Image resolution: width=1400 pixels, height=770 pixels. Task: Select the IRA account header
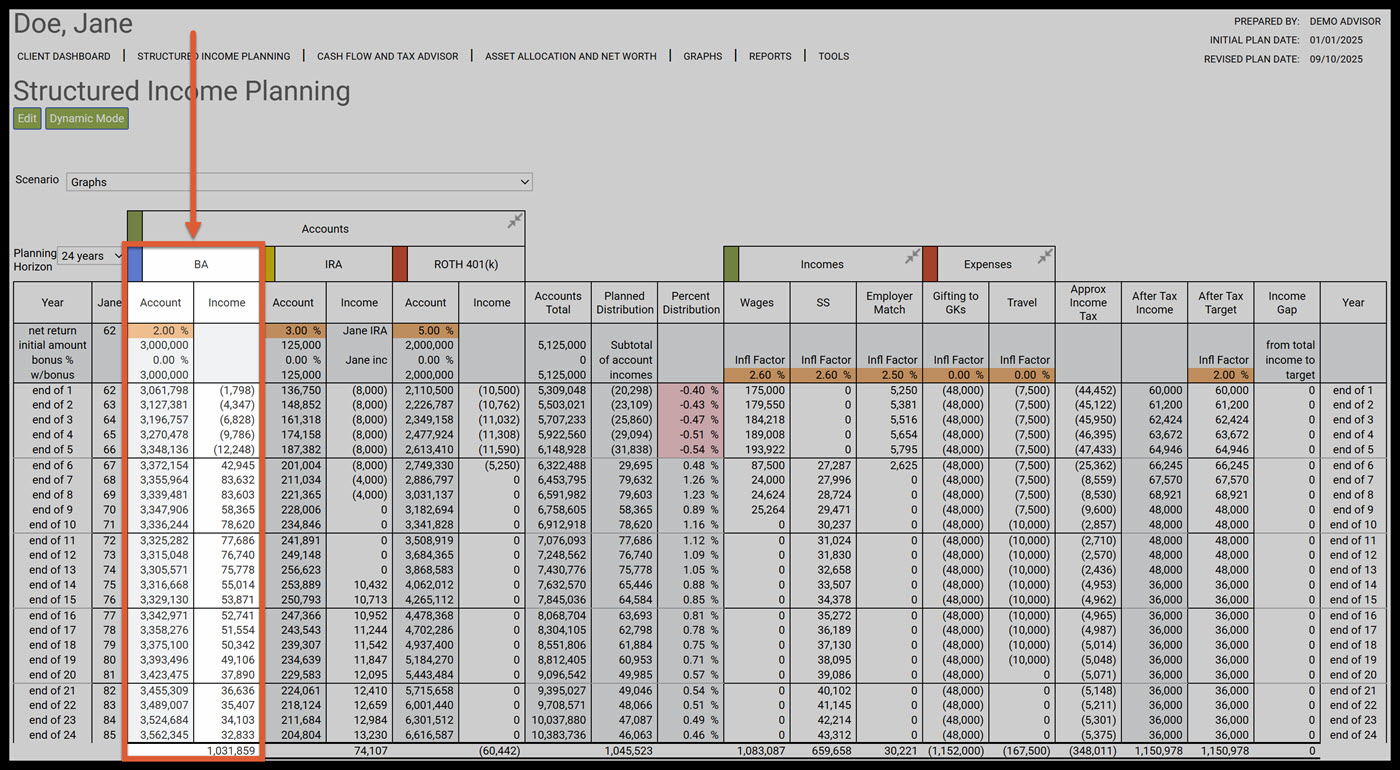(334, 264)
